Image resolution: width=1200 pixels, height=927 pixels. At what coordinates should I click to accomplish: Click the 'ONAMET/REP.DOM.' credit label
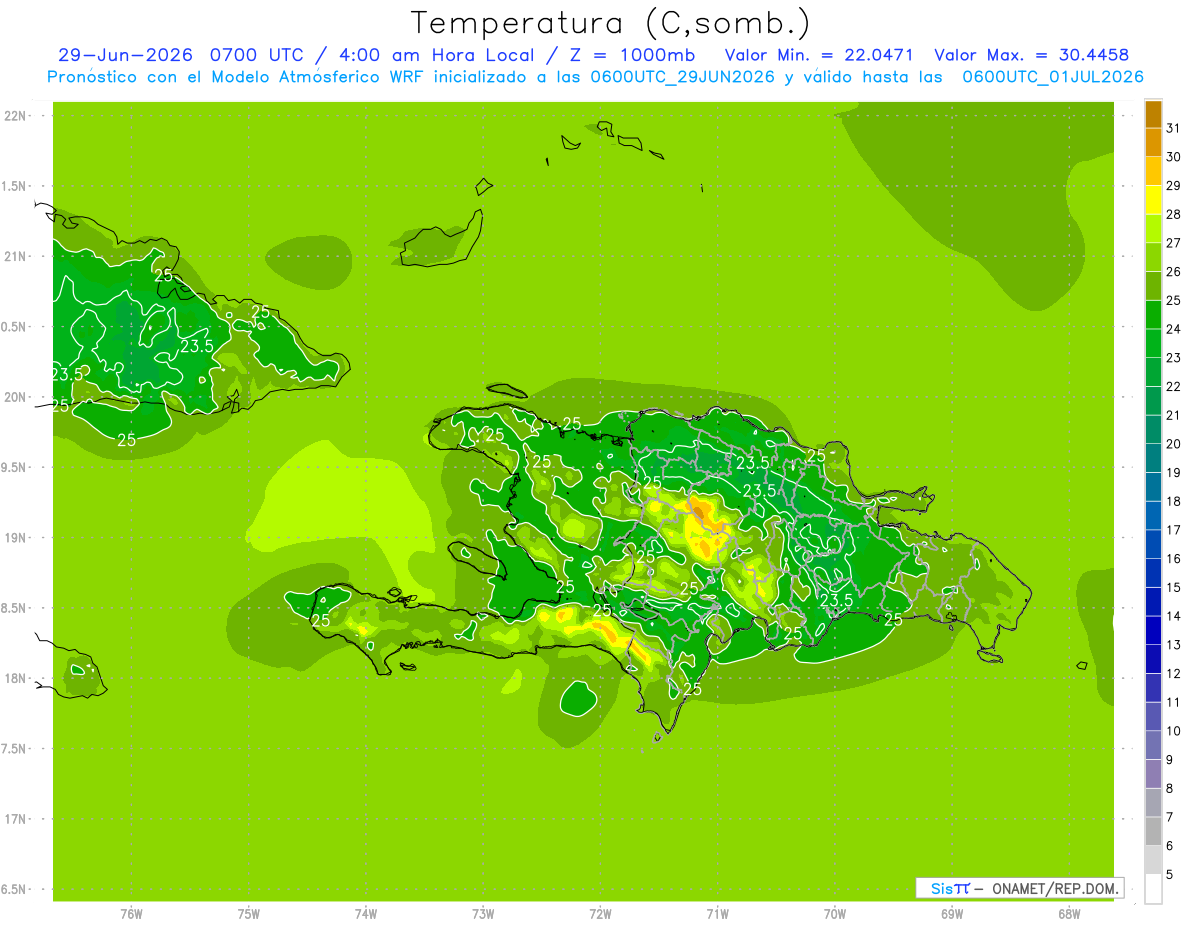(1055, 888)
